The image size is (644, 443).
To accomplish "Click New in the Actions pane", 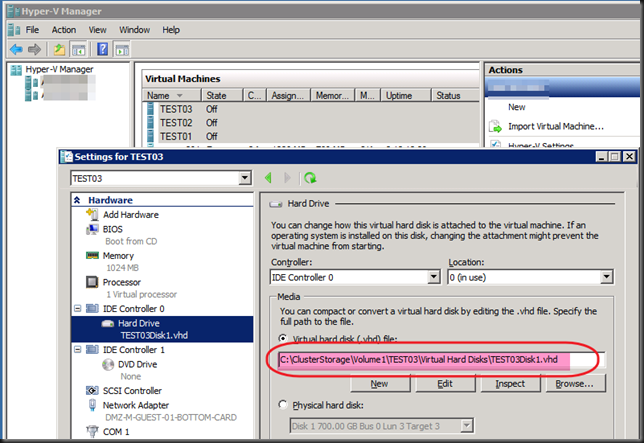I will (x=517, y=107).
